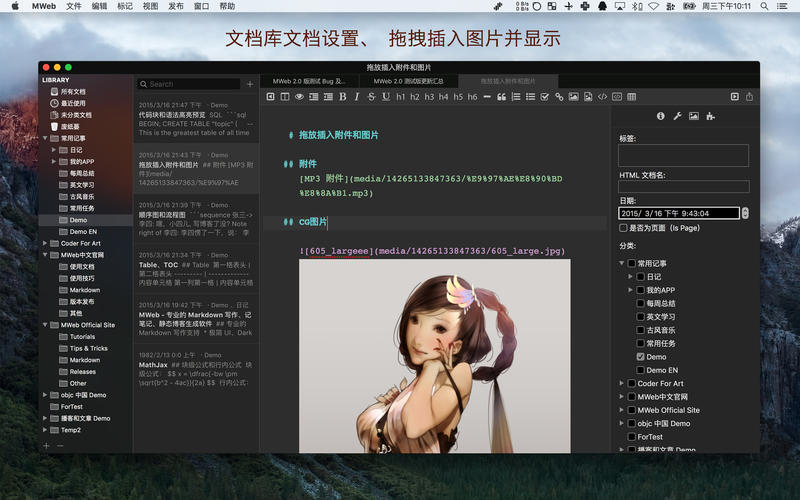The image size is (800, 500).
Task: Open the 发布 menu in the menu bar
Action: click(176, 6)
